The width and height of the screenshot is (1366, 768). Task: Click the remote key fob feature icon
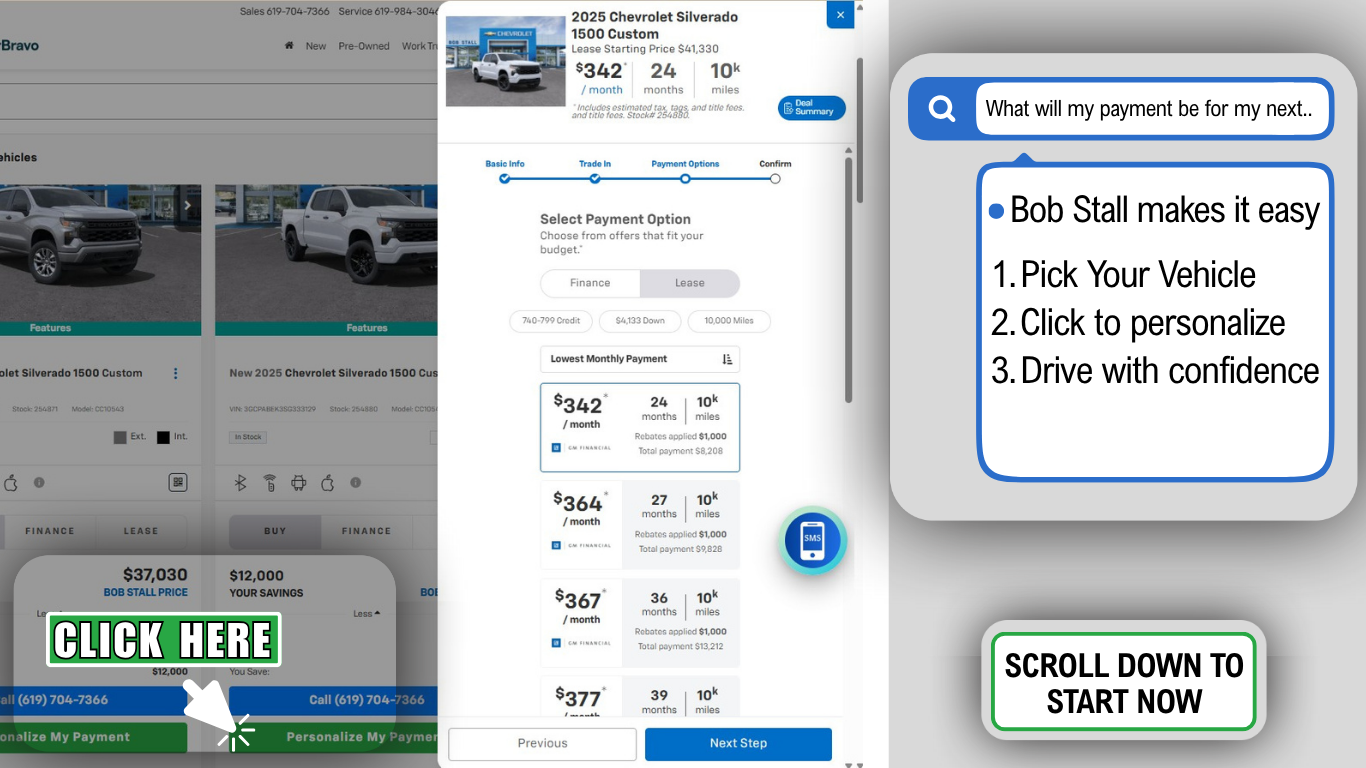pyautogui.click(x=269, y=483)
